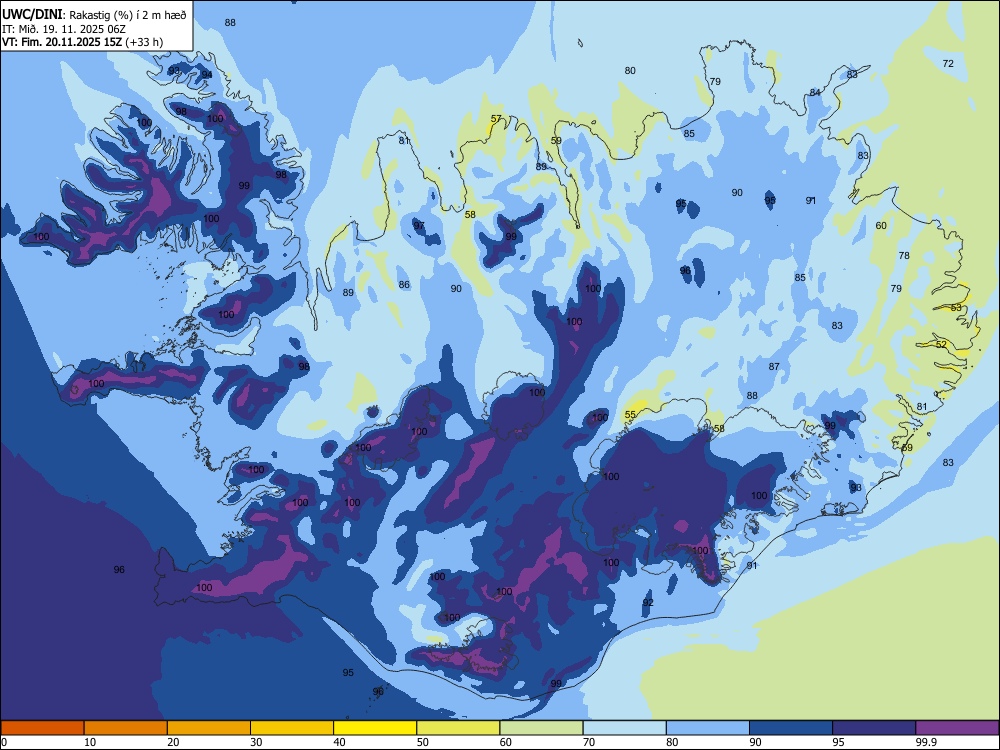This screenshot has height=750, width=1000.
Task: Click the map value 87 in the east interior
Action: (x=774, y=367)
